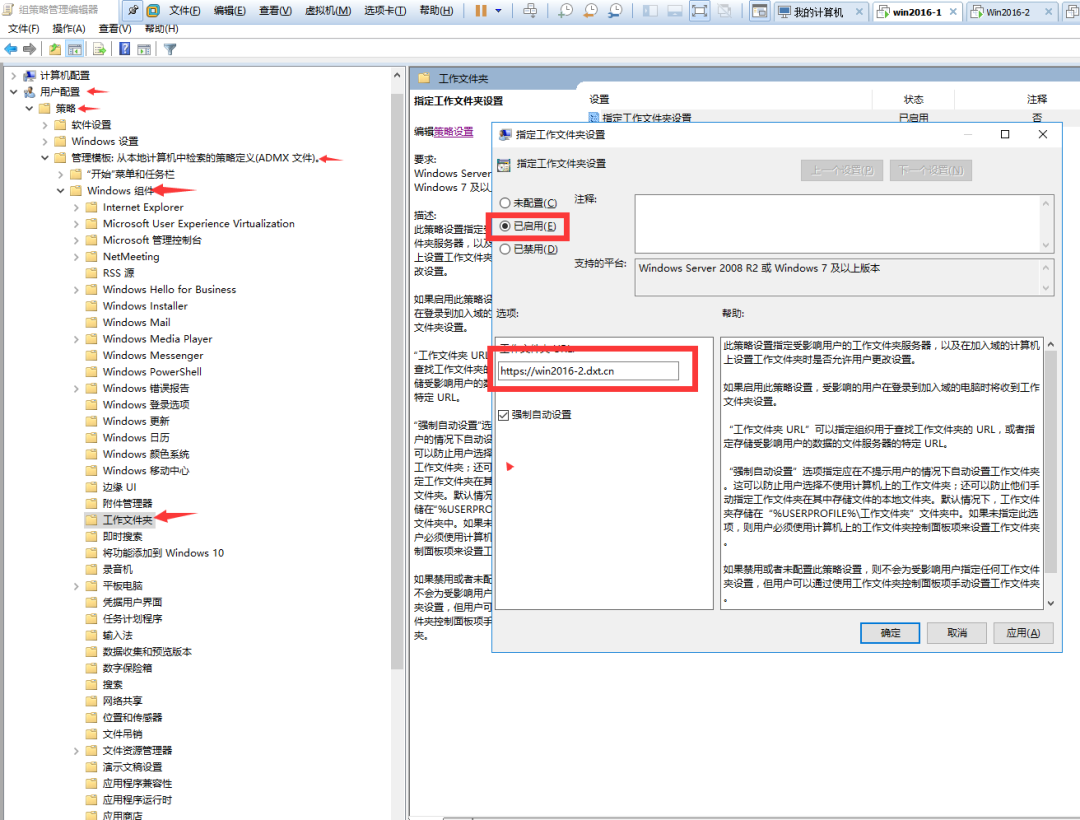The height and width of the screenshot is (820, 1080).
Task: Click the blue back arrow icon
Action: click(x=11, y=49)
